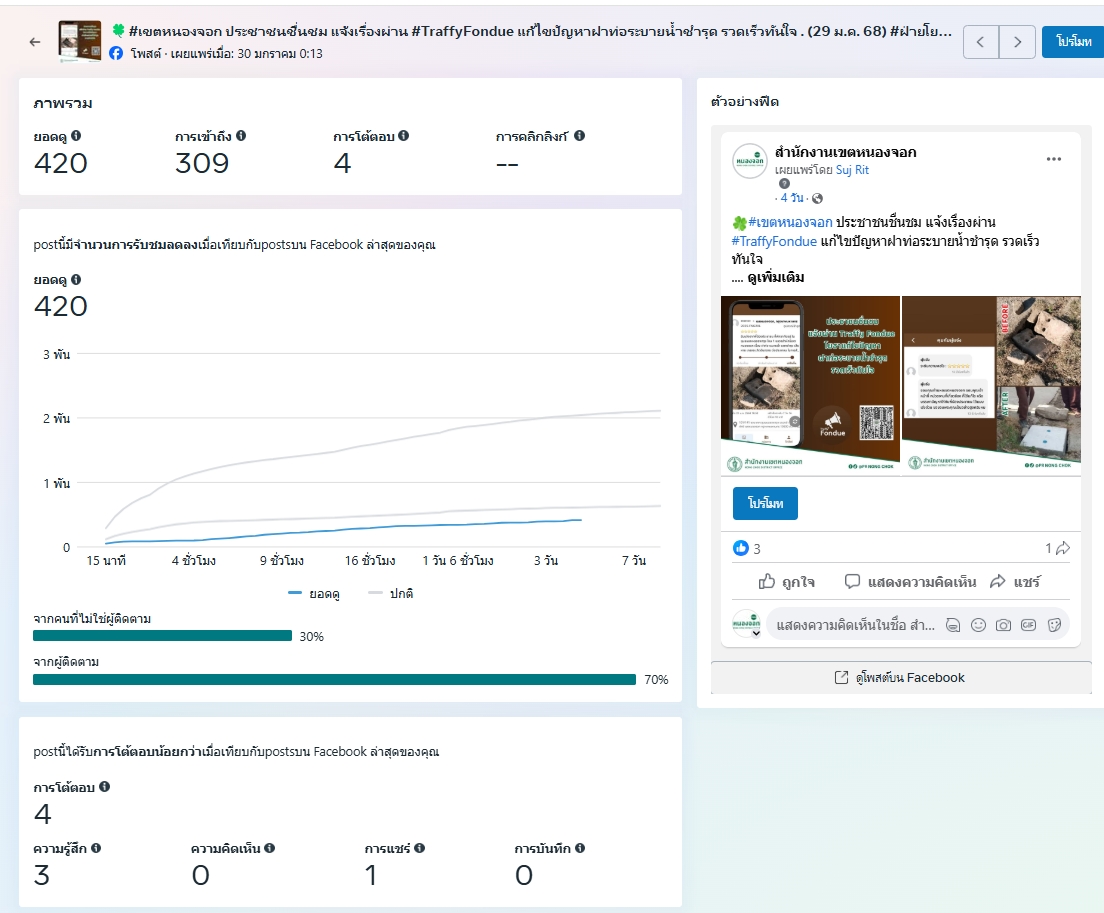The image size is (1104, 913).
Task: Toggle the ปกติ legend item in chart
Action: point(391,593)
